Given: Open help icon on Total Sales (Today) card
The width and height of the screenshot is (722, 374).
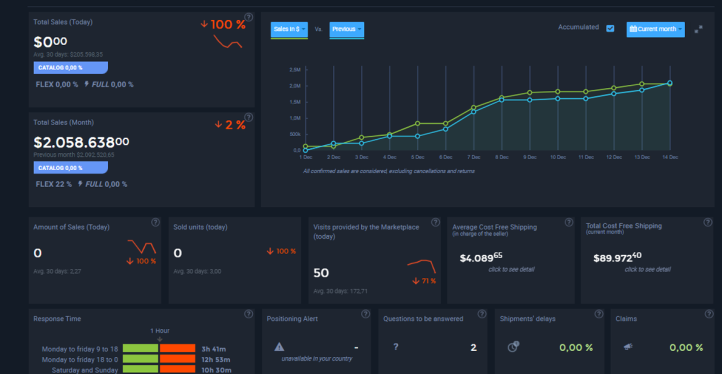Looking at the screenshot, I should pyautogui.click(x=248, y=18).
